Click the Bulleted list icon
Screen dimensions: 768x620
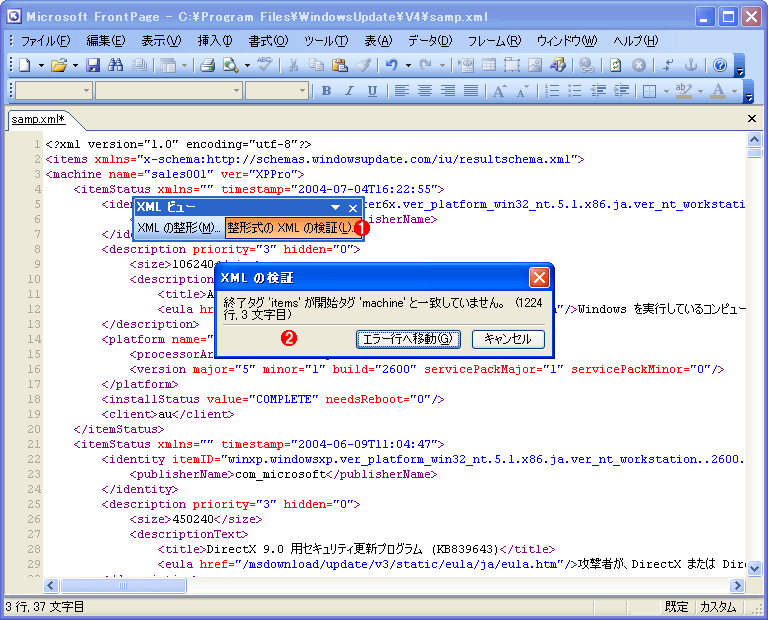click(575, 91)
